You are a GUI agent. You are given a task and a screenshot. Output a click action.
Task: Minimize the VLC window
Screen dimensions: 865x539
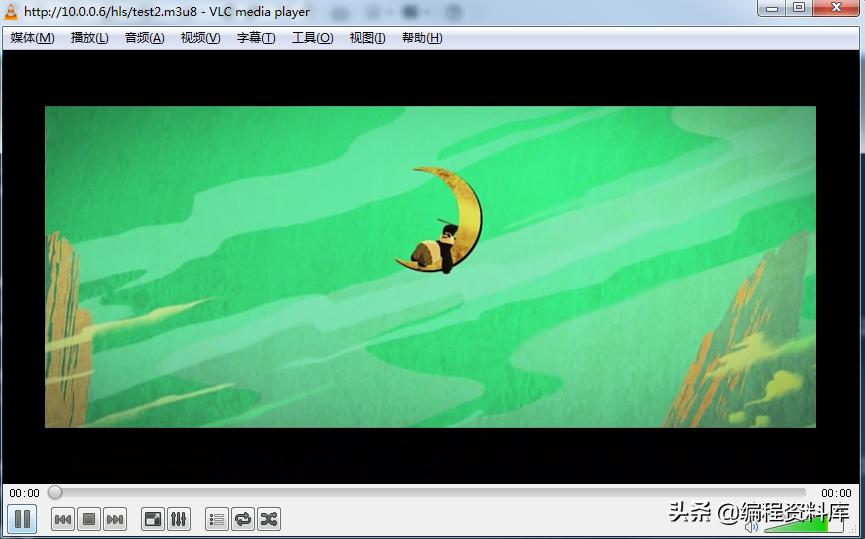[x=772, y=8]
